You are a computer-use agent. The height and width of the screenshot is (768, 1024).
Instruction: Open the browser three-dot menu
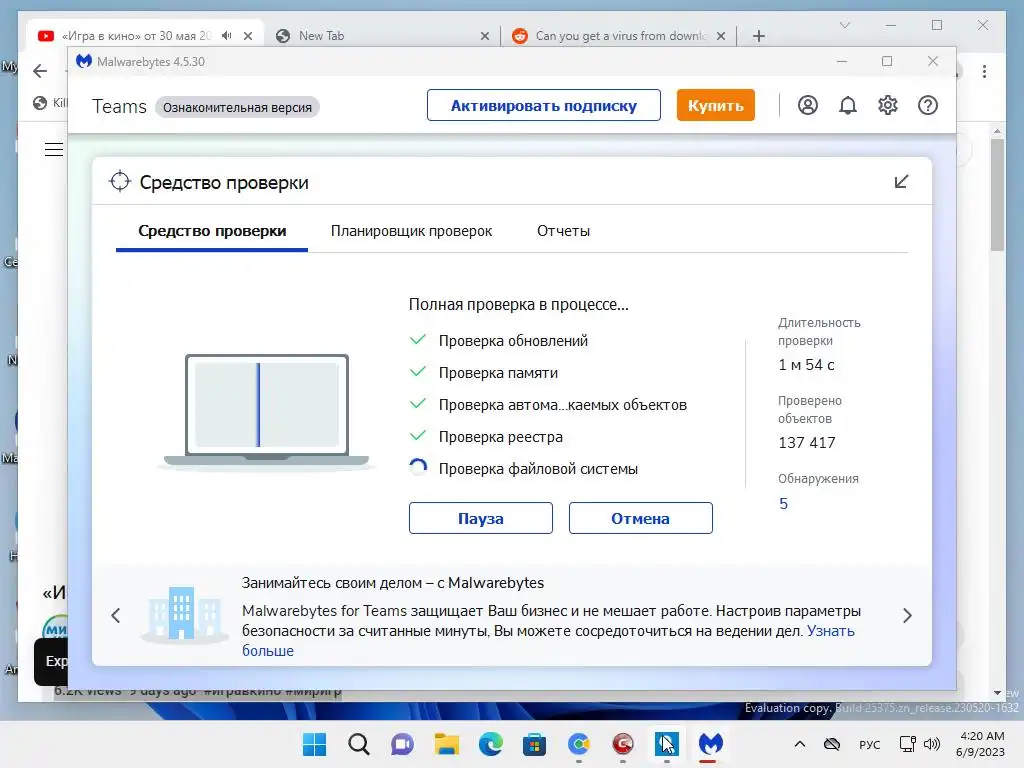tap(984, 71)
